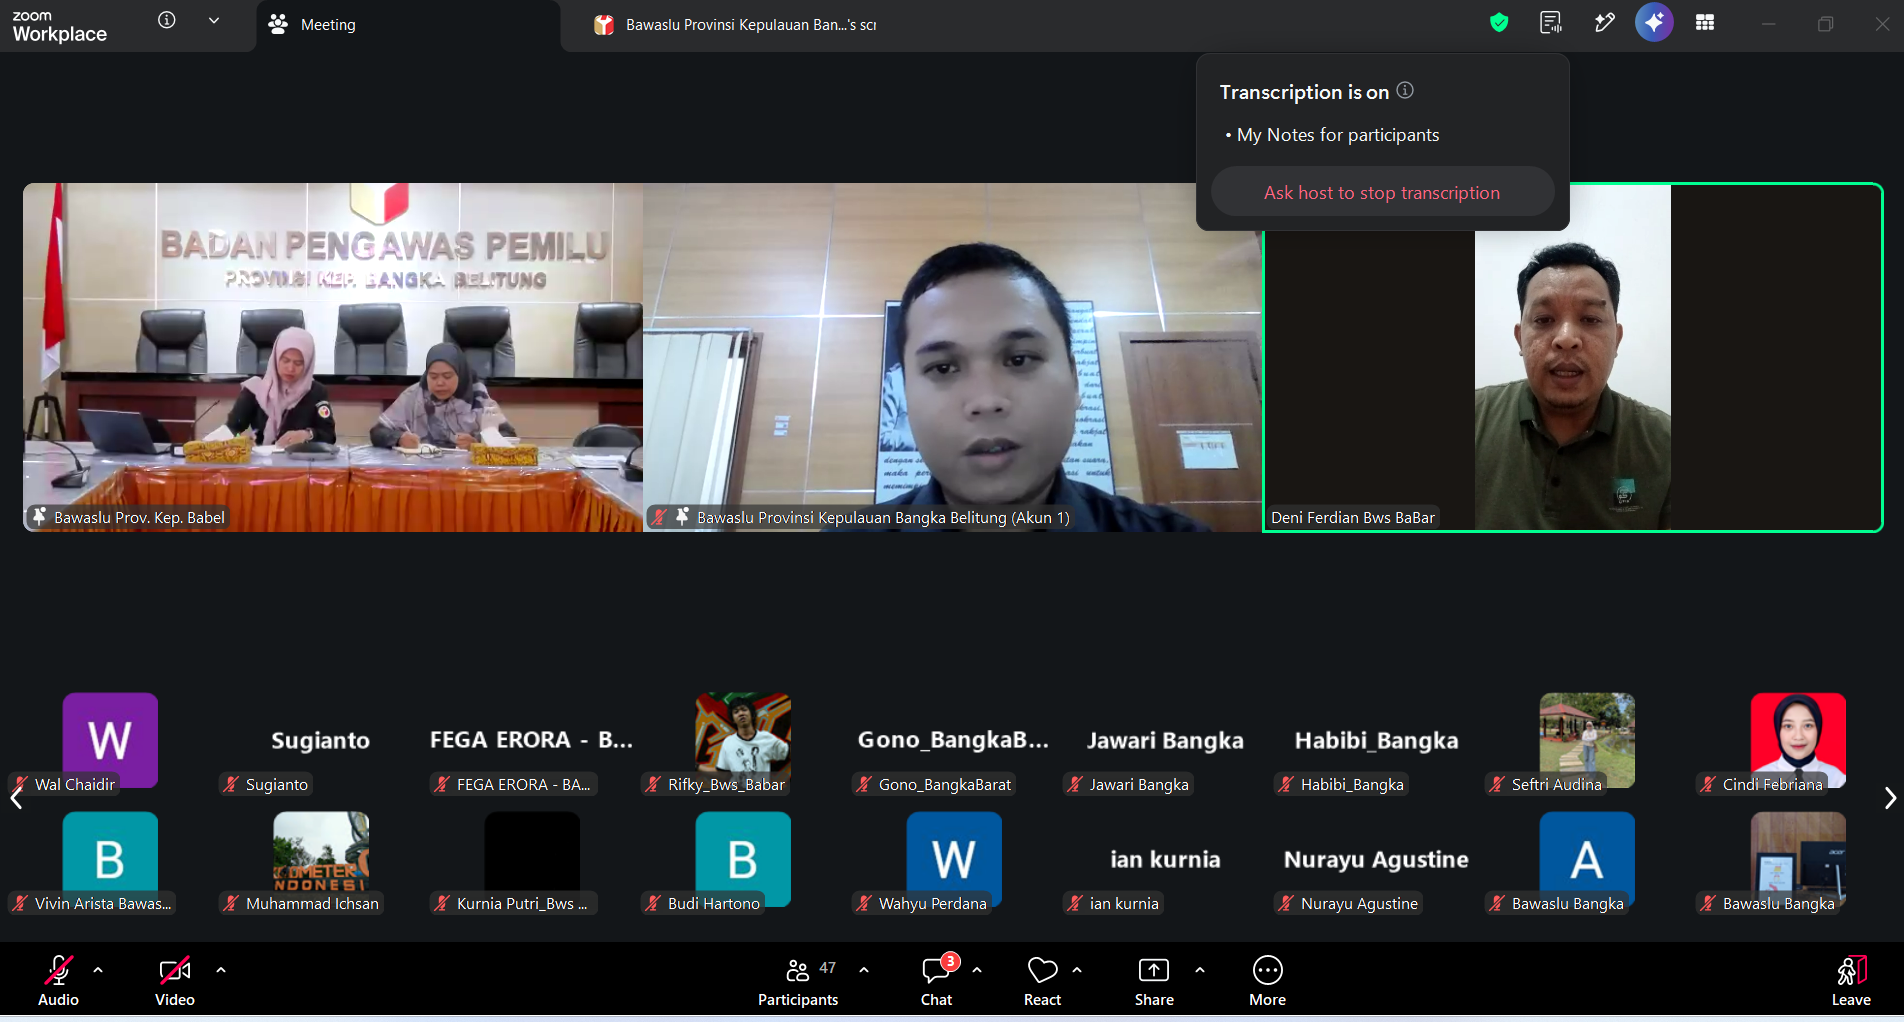Open the More options menu

1267,980
